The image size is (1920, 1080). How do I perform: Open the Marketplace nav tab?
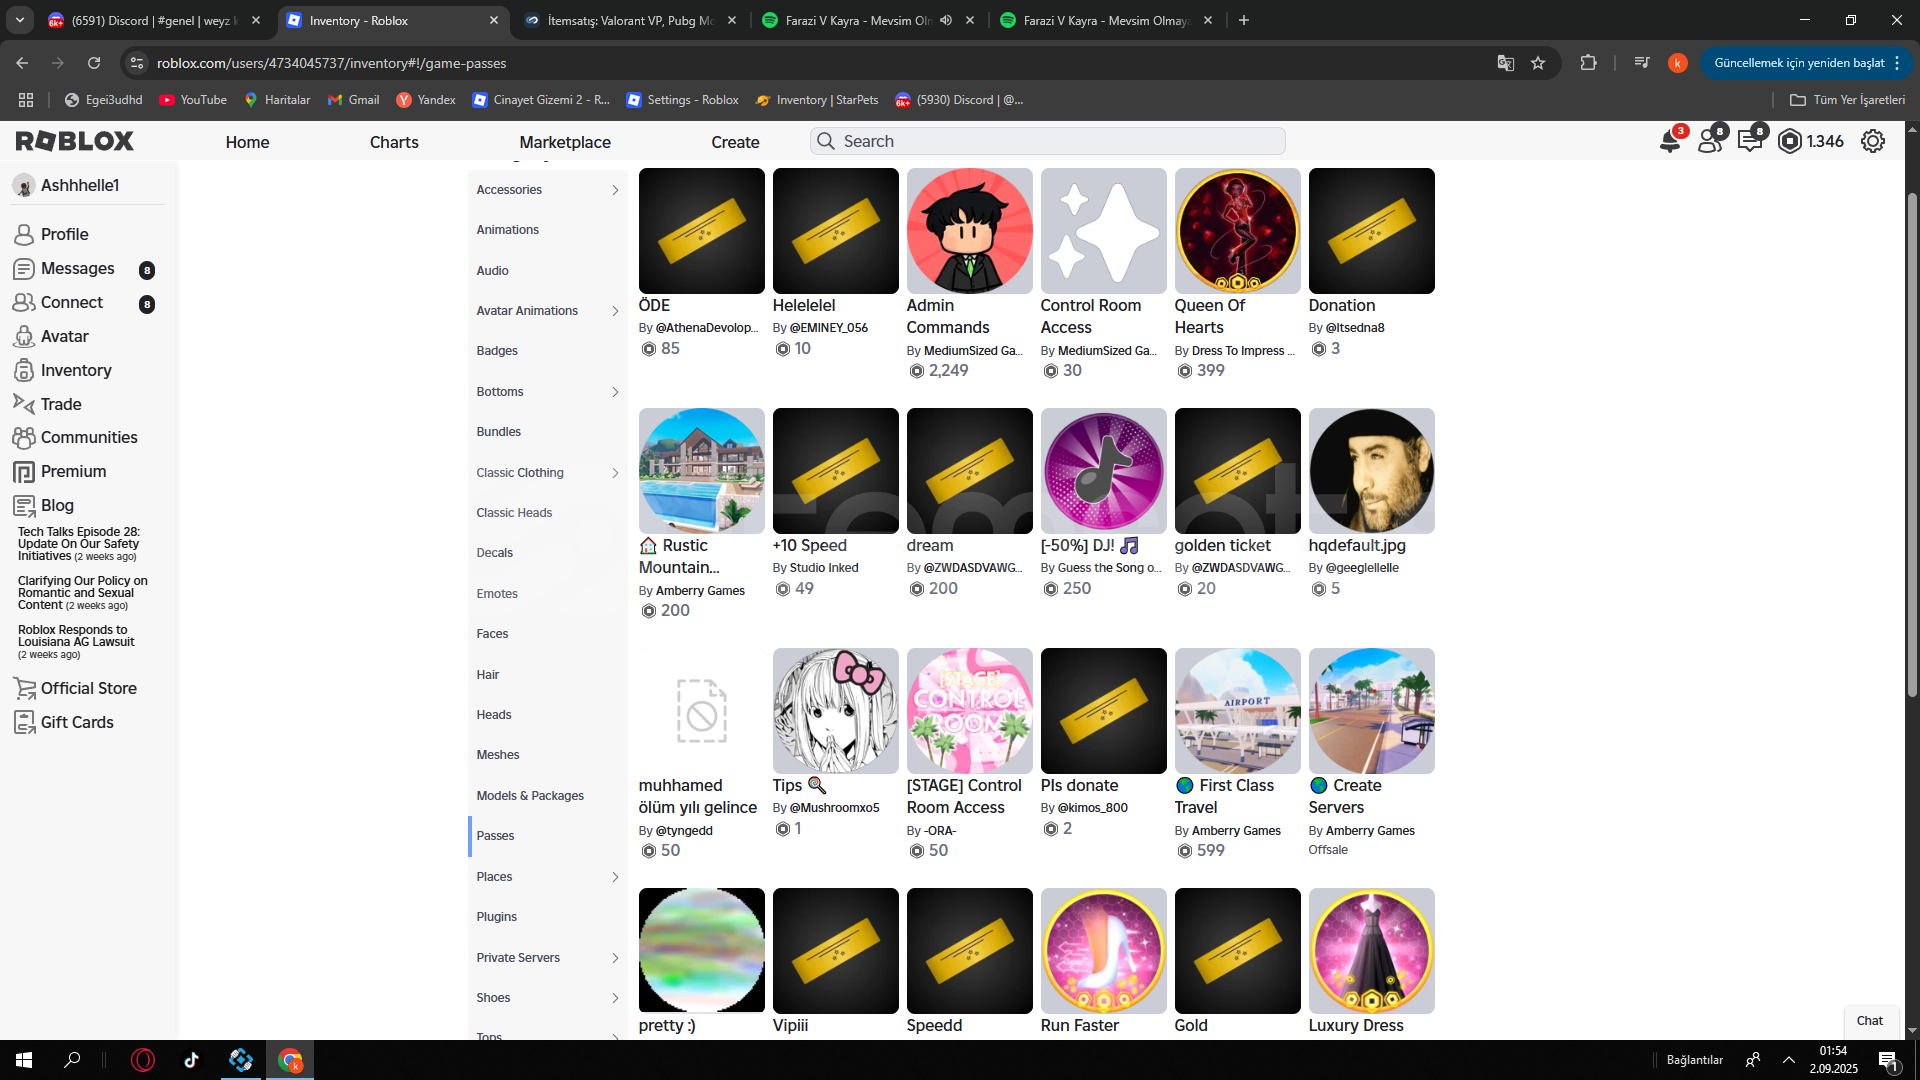tap(565, 142)
